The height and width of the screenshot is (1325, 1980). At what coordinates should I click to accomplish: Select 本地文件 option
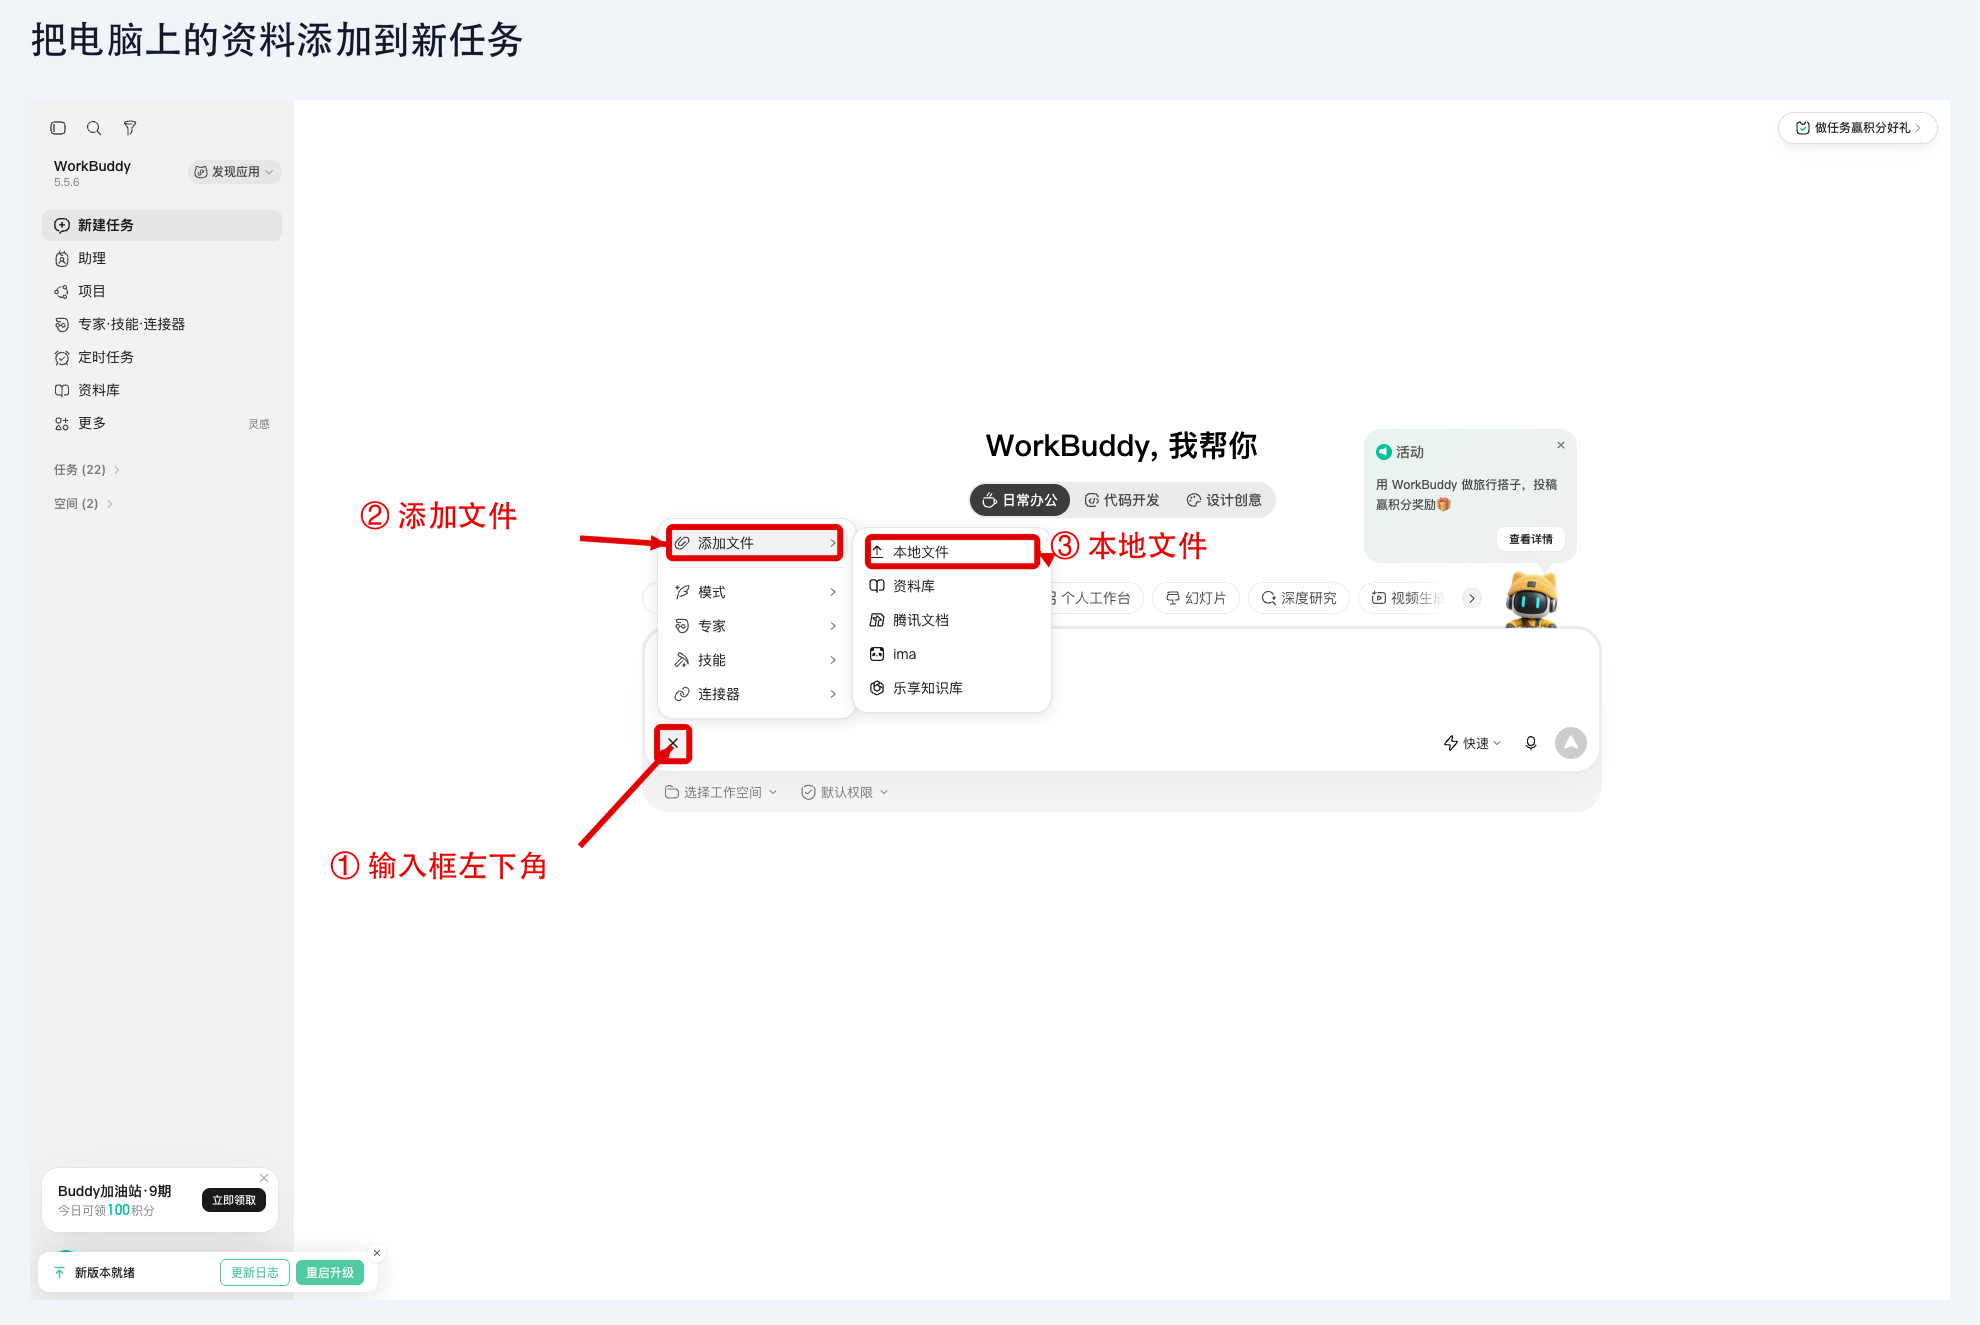[953, 552]
